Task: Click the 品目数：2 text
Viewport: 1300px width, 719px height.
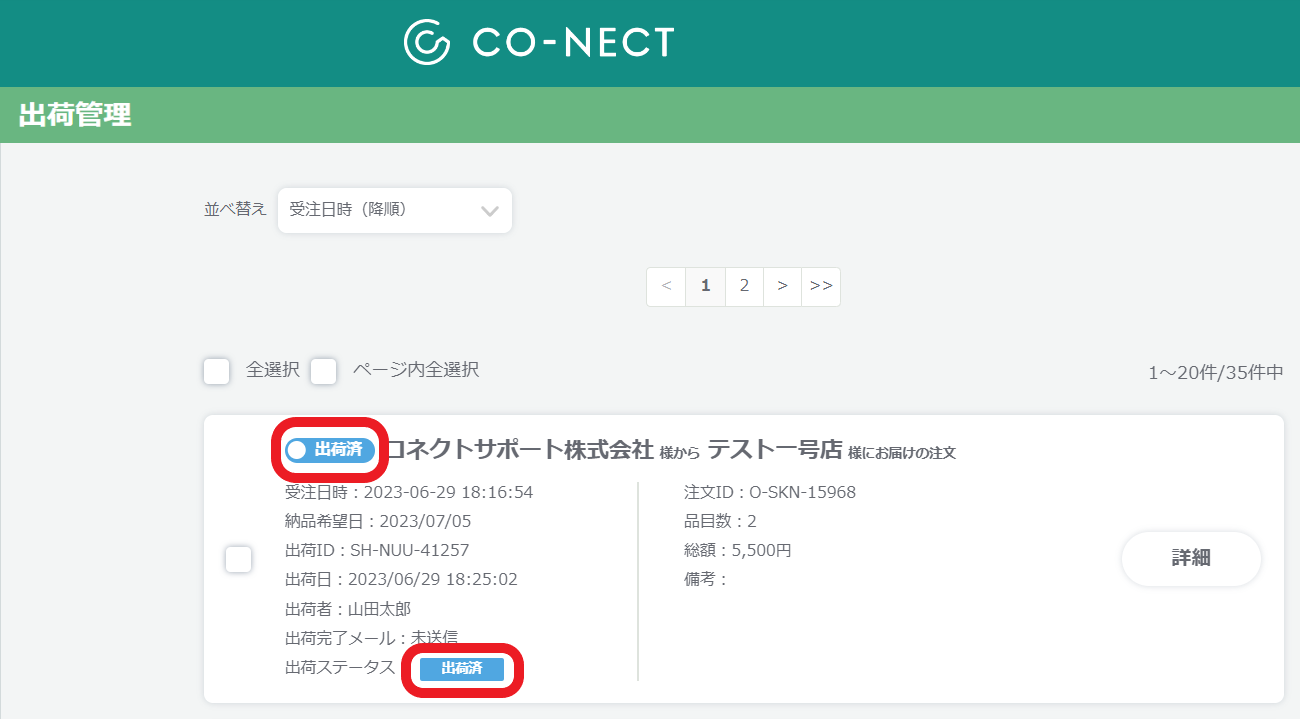Action: pos(720,521)
